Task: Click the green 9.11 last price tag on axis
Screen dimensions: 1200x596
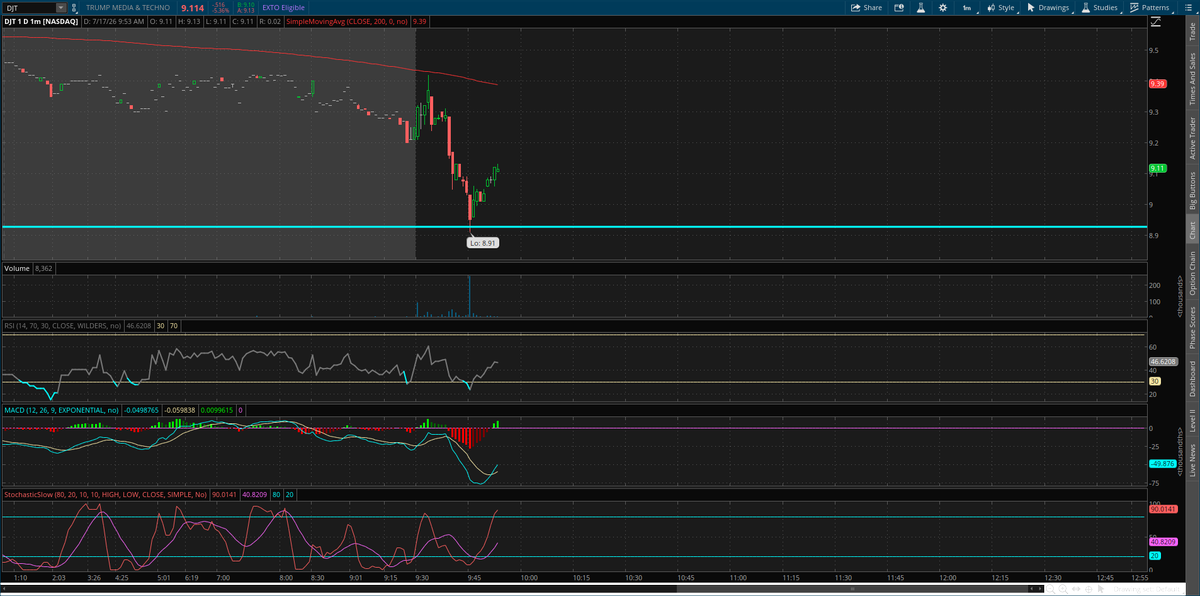Action: (1158, 168)
